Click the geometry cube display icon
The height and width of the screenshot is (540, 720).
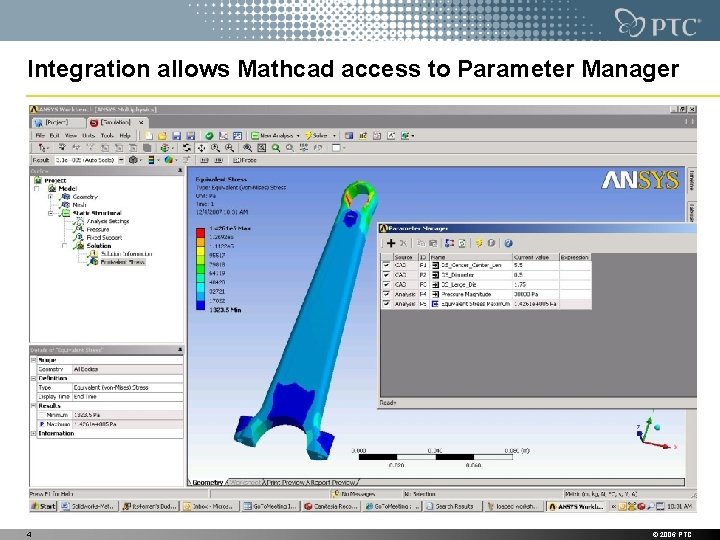coord(133,160)
